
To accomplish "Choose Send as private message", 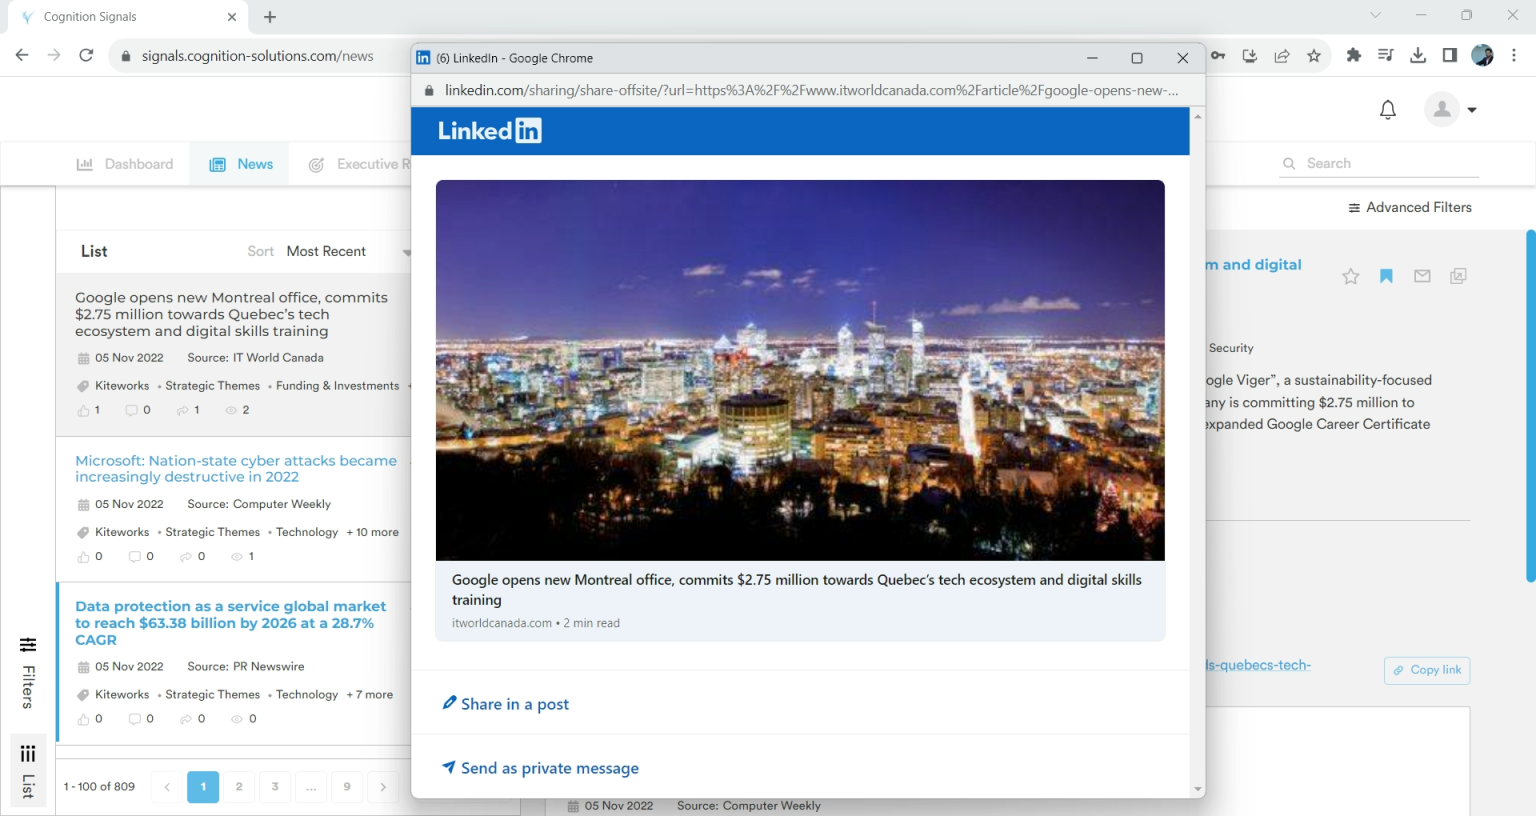I will [x=540, y=768].
